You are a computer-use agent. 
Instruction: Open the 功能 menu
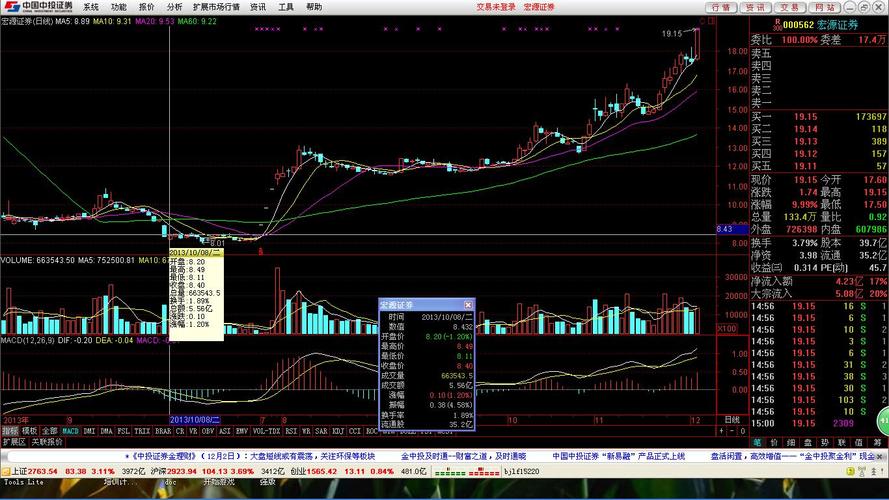click(118, 7)
